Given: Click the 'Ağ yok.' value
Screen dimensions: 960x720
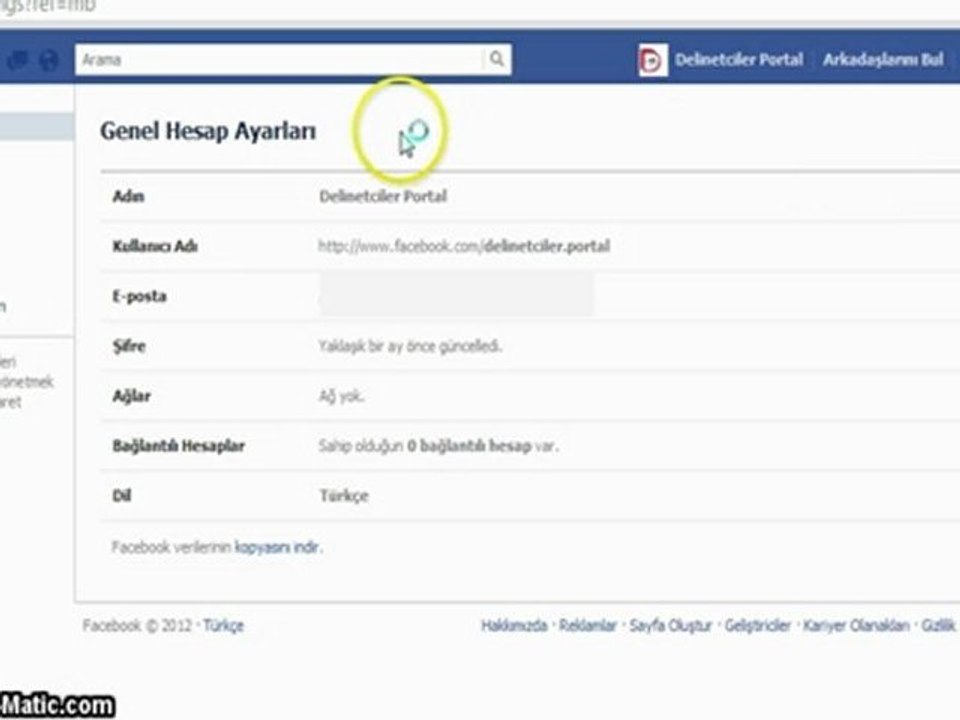Looking at the screenshot, I should 341,397.
